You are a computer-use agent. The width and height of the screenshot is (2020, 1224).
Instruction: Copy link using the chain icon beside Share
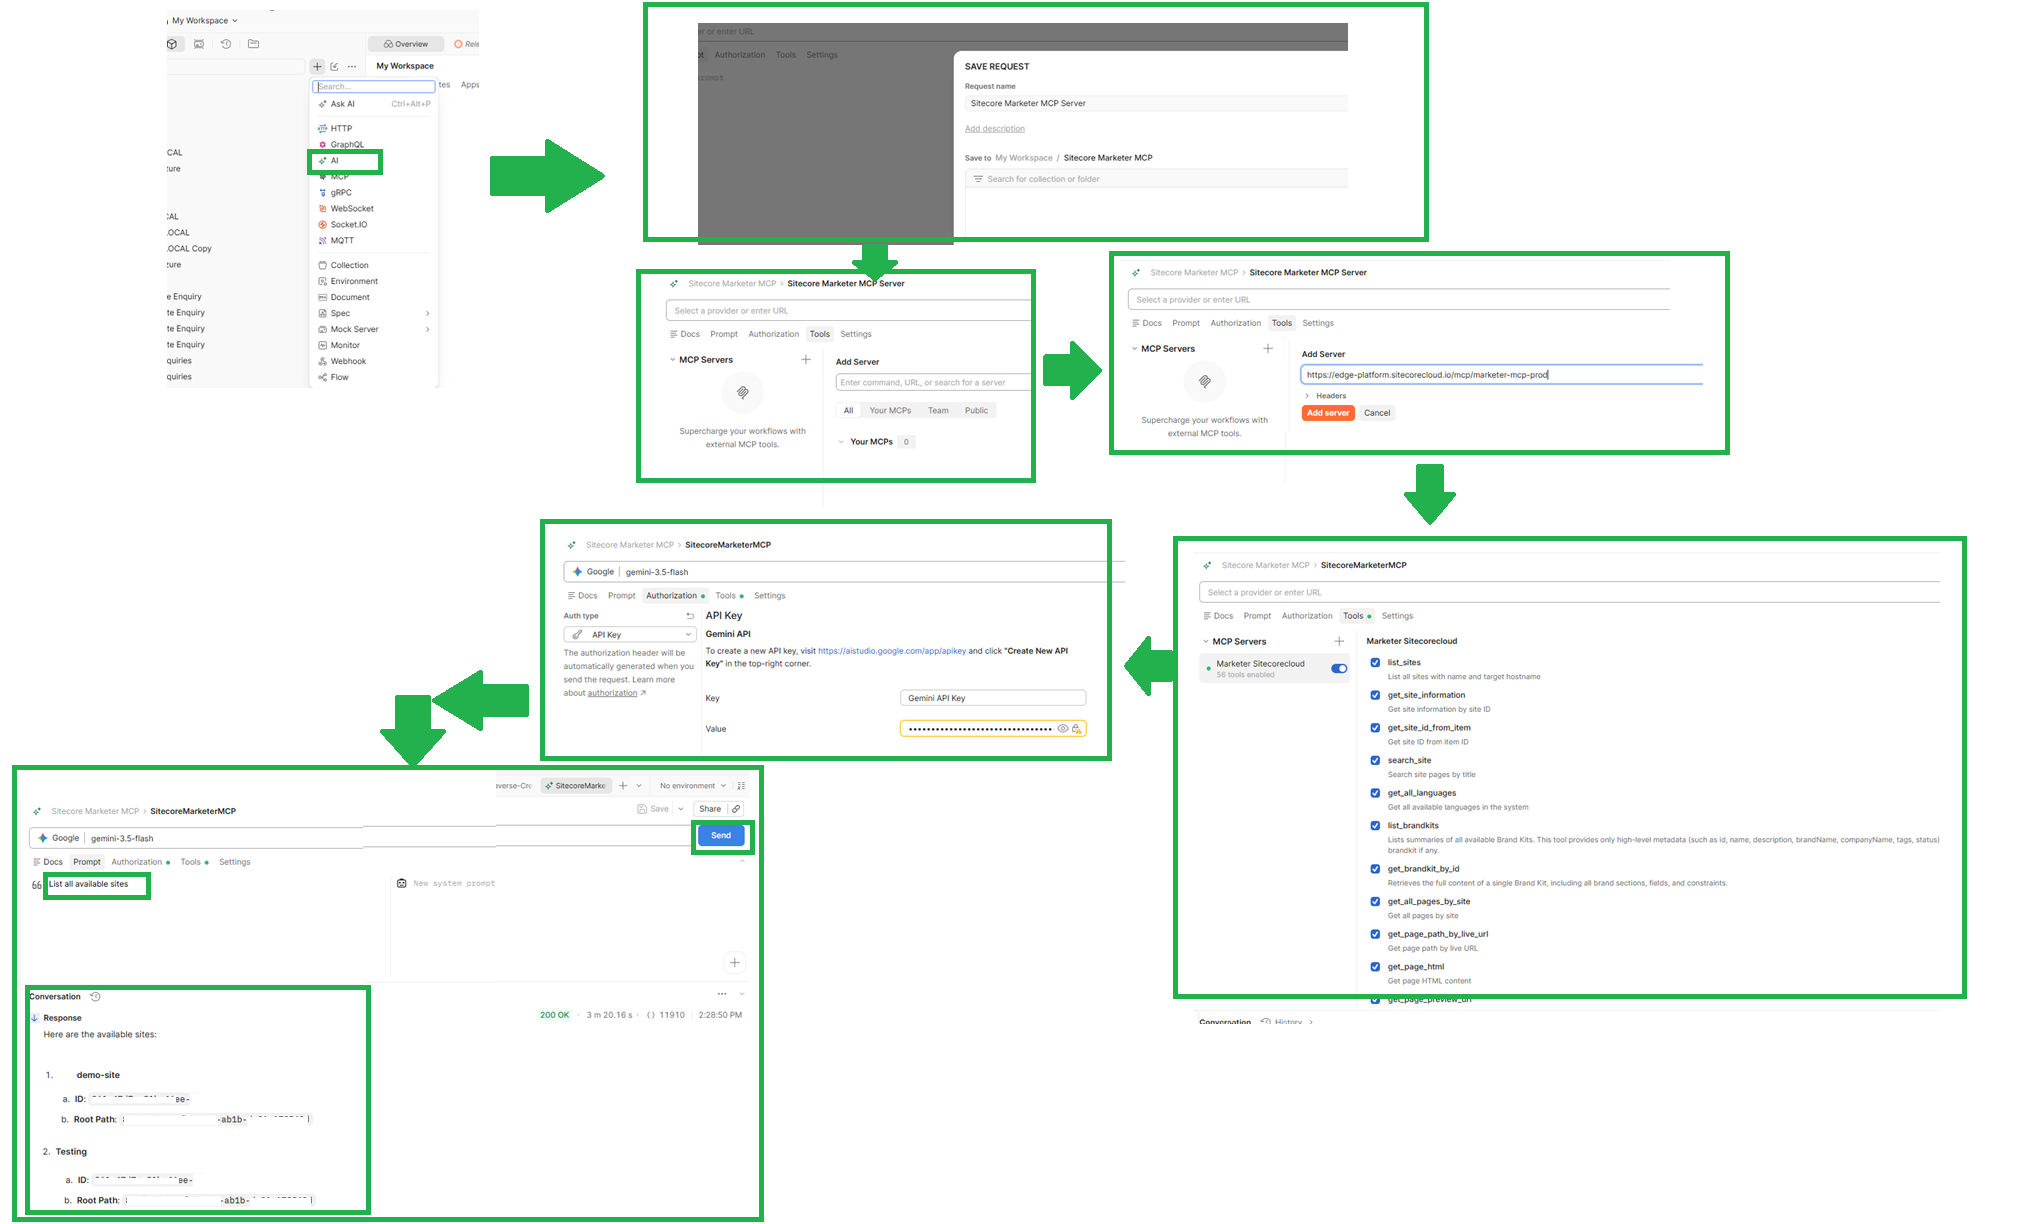tap(736, 809)
